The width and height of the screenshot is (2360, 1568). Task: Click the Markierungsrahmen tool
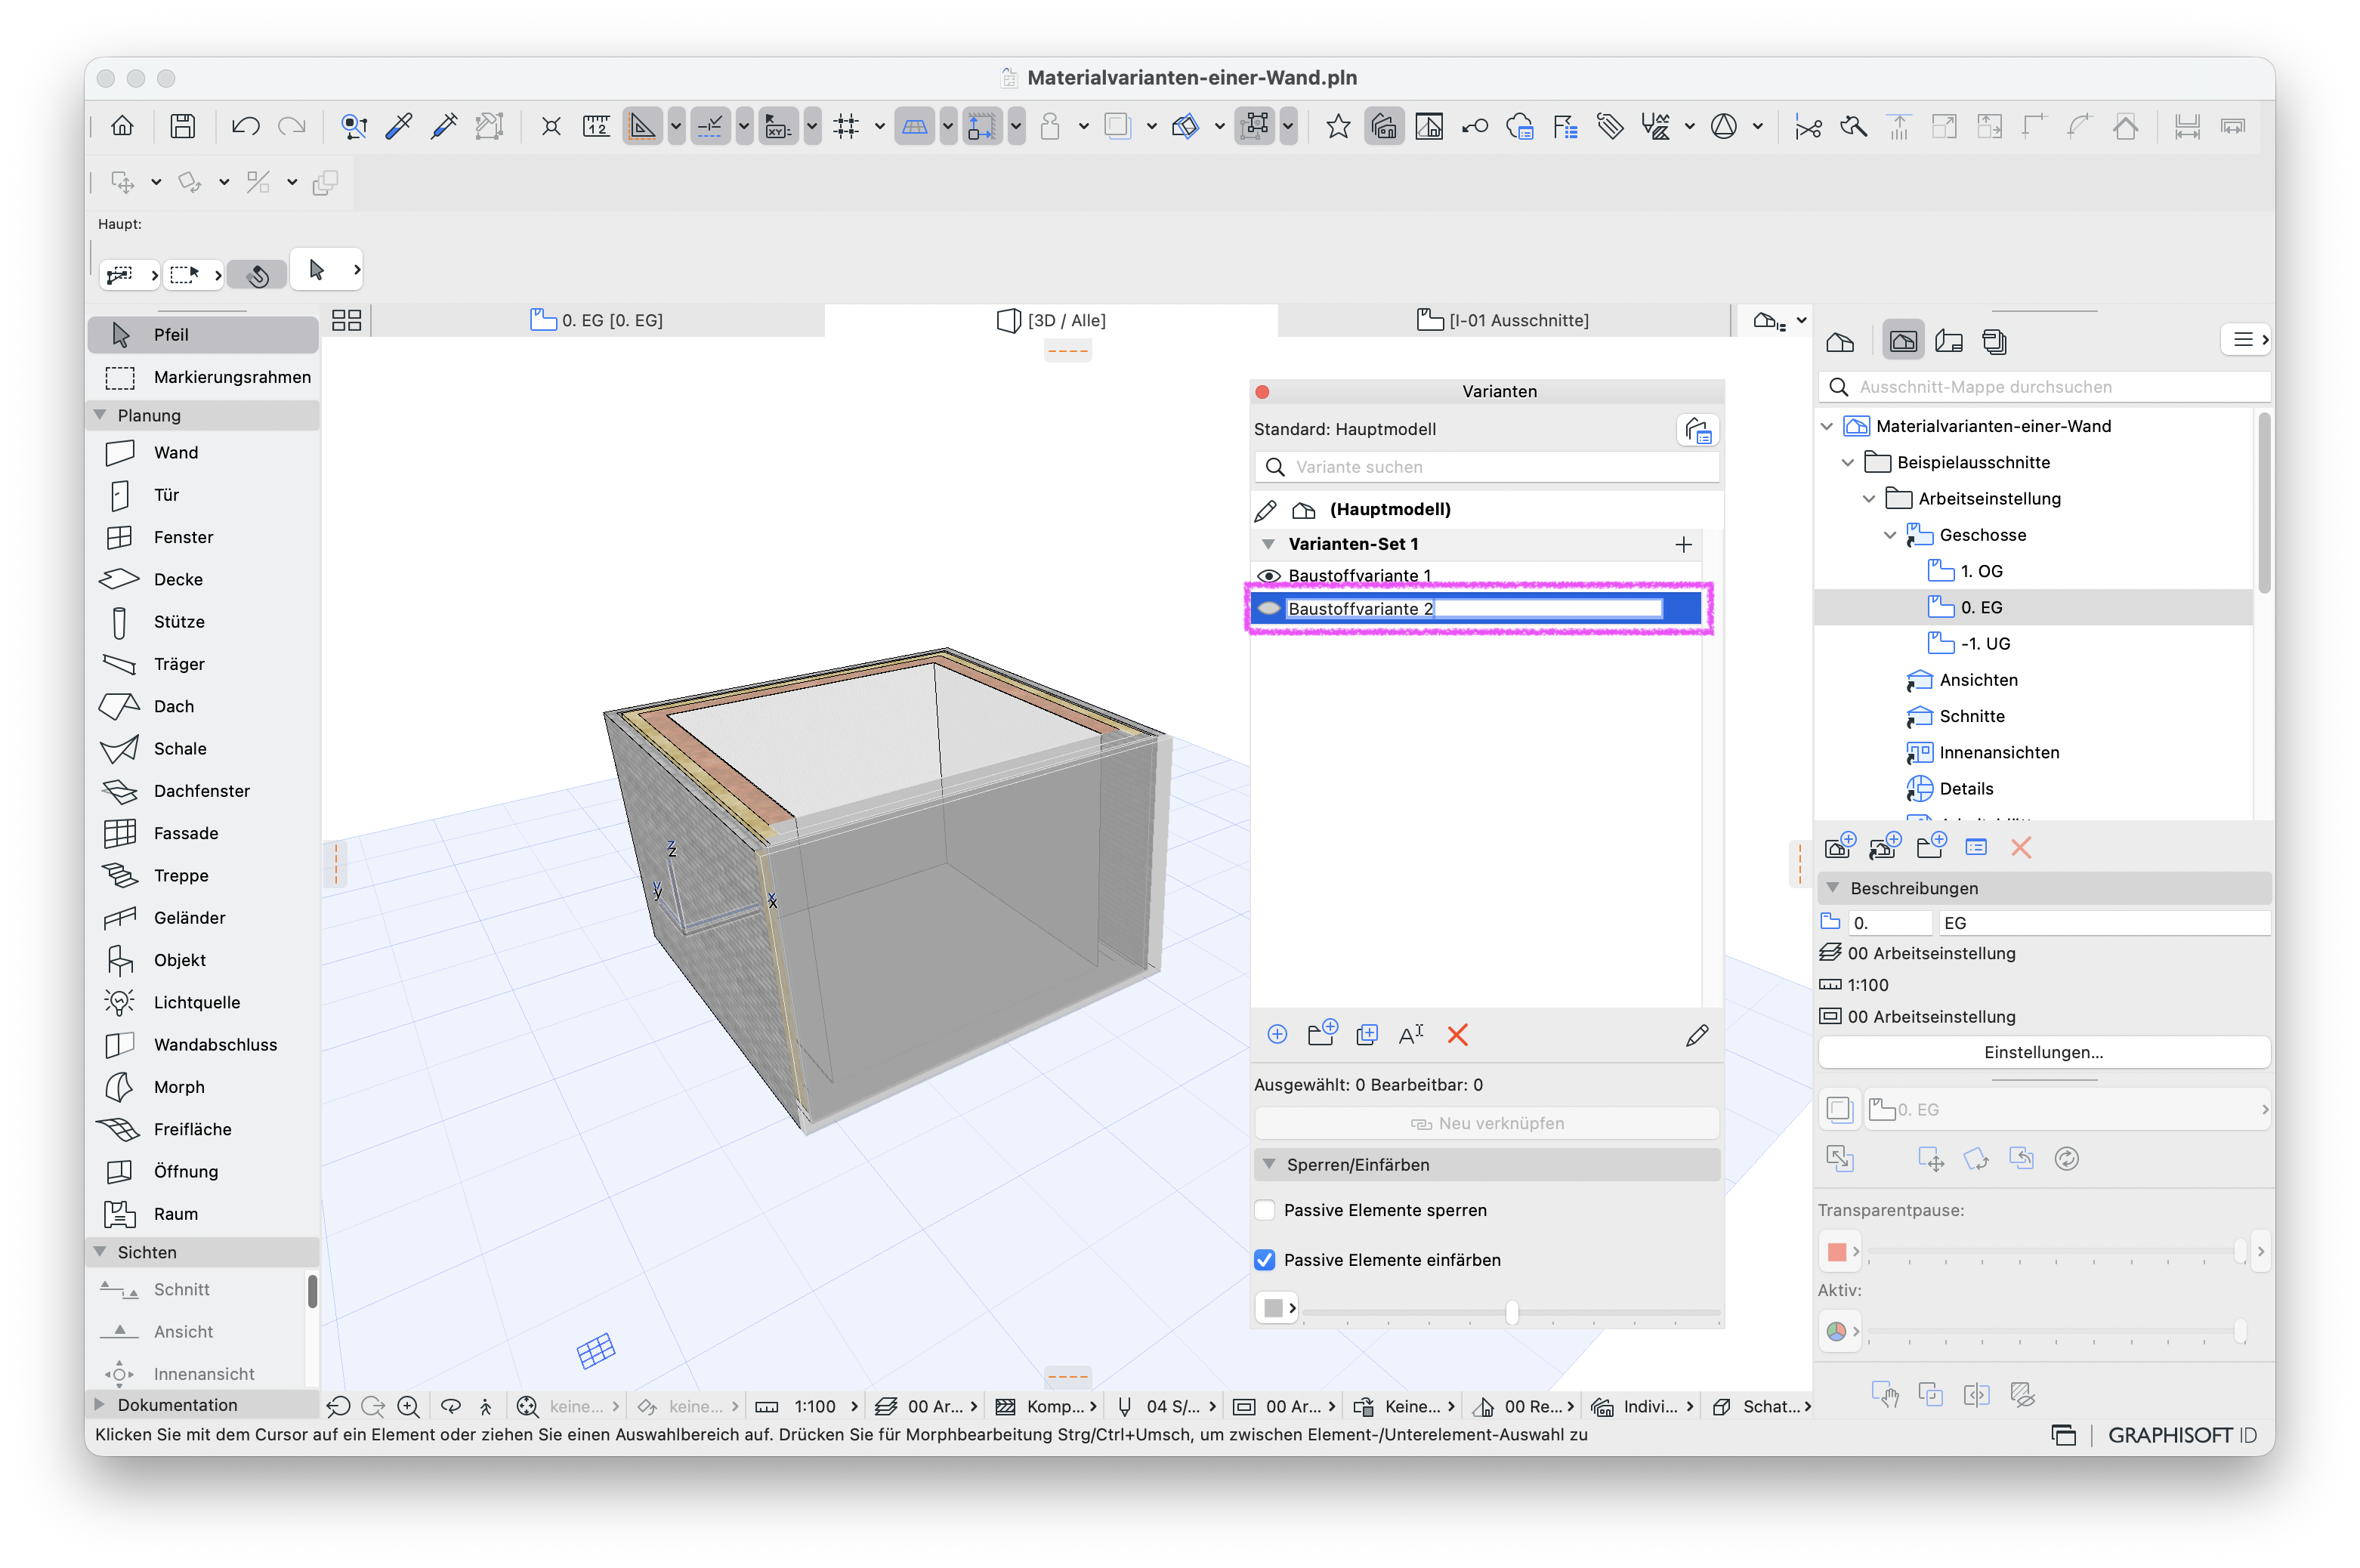click(202, 377)
